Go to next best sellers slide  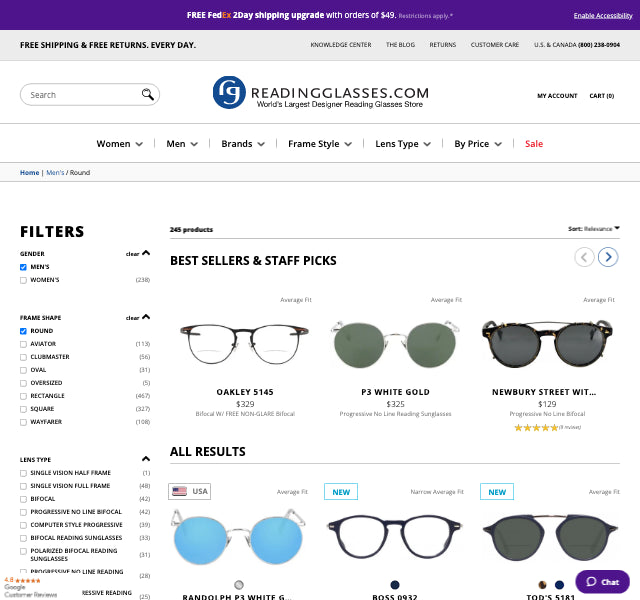pos(608,257)
